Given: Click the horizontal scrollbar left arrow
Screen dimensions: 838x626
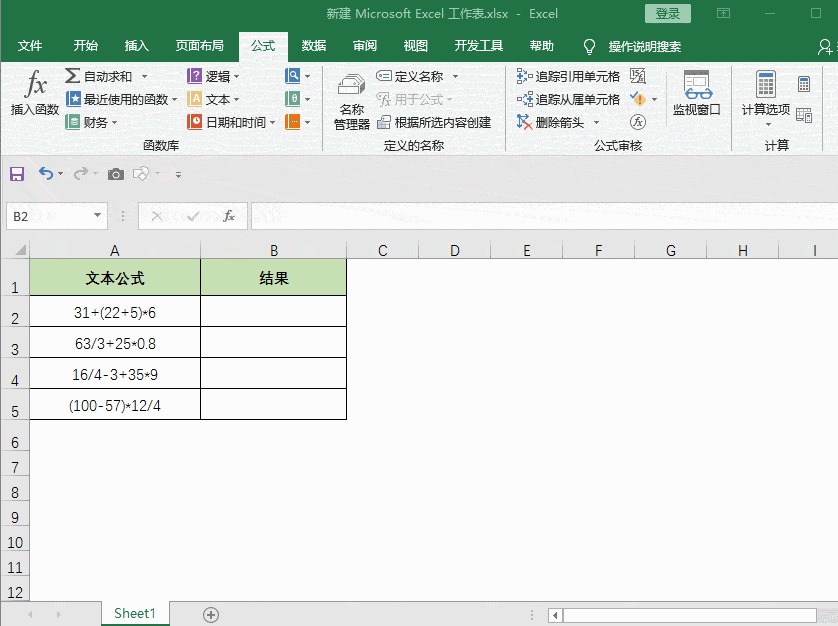Looking at the screenshot, I should tap(555, 615).
